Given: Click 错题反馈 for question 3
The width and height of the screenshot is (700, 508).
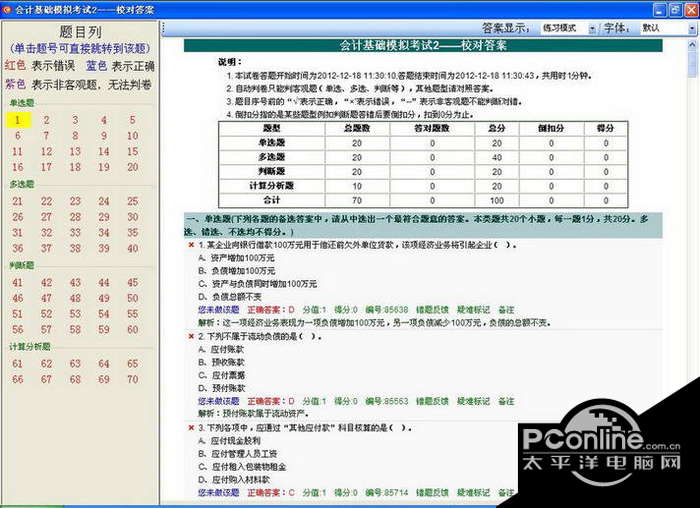Looking at the screenshot, I should point(432,493).
